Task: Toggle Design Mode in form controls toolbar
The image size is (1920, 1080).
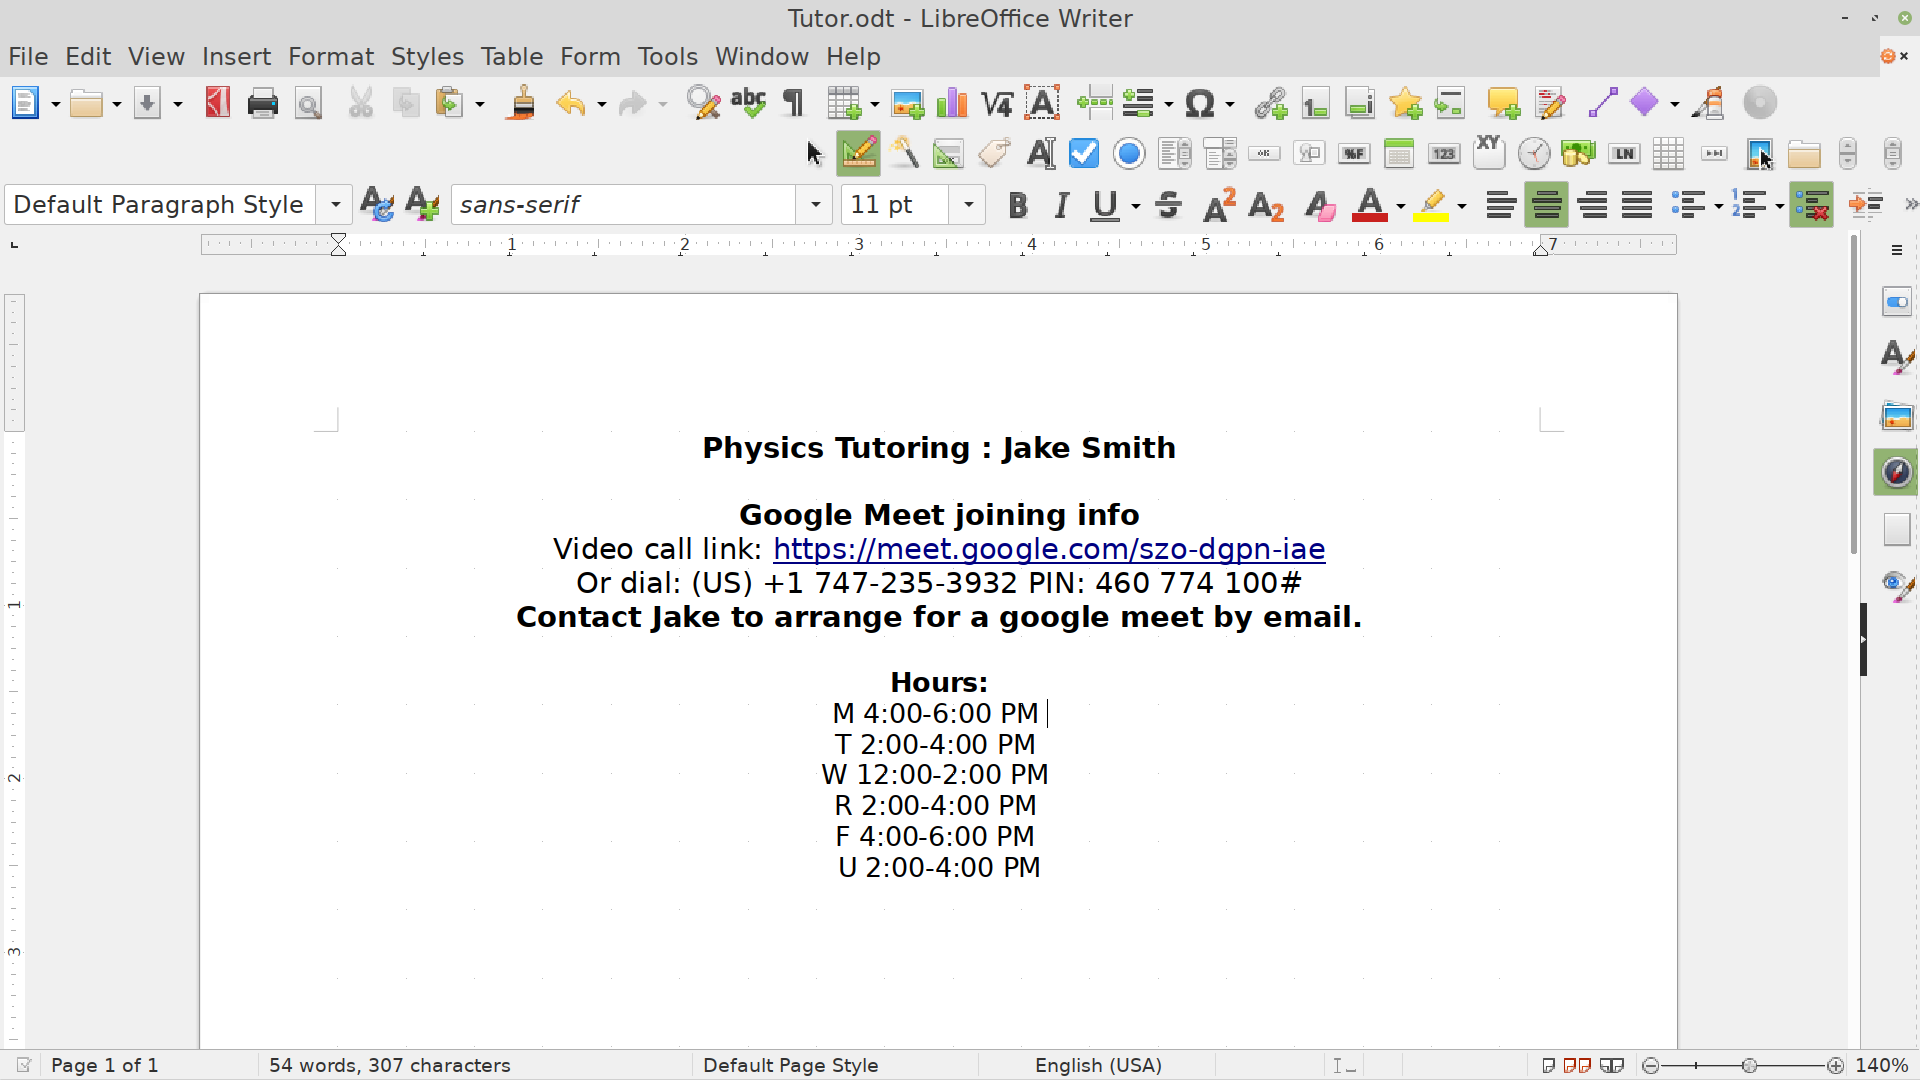Action: tap(858, 154)
